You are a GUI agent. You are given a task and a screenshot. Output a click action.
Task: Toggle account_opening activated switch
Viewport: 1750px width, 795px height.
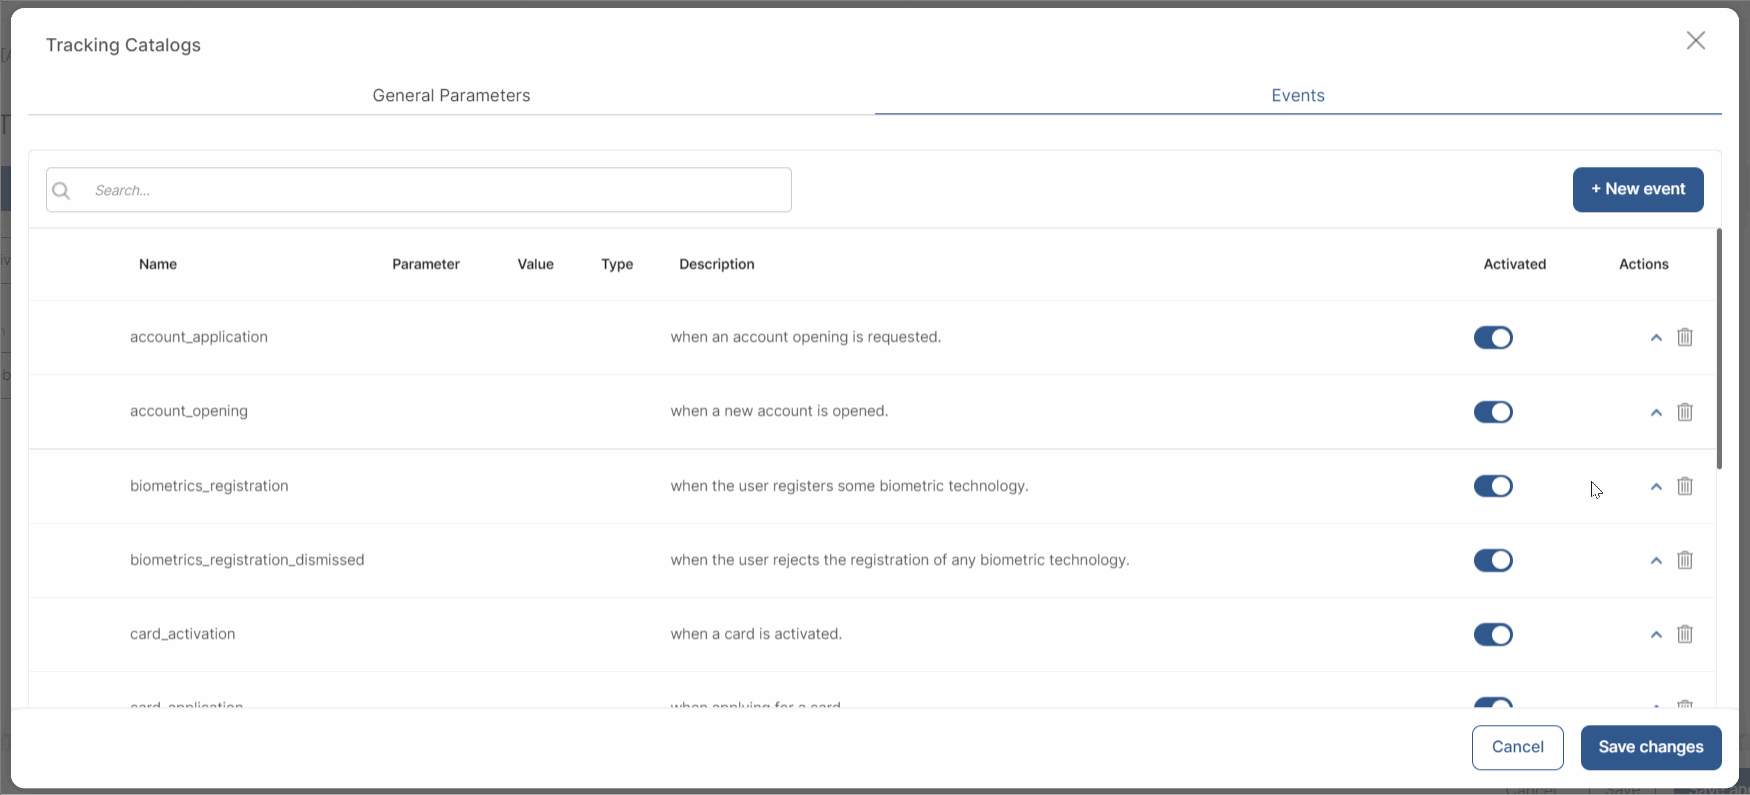pos(1493,412)
